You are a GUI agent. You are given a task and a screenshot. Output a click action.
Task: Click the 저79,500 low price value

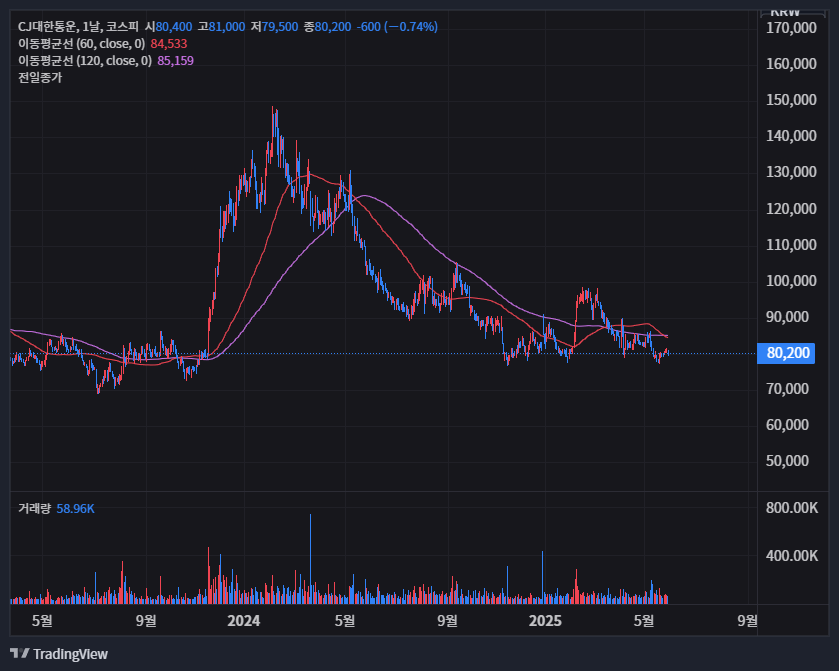274,27
